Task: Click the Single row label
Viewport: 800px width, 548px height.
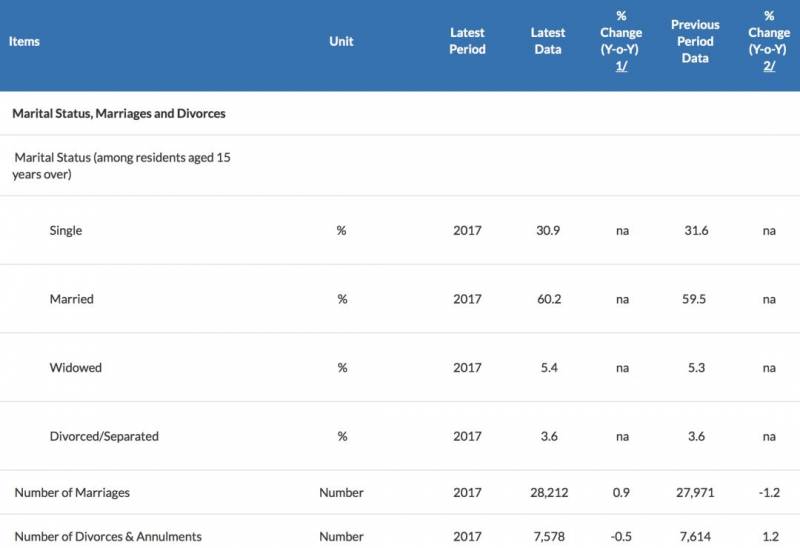Action: (x=66, y=230)
